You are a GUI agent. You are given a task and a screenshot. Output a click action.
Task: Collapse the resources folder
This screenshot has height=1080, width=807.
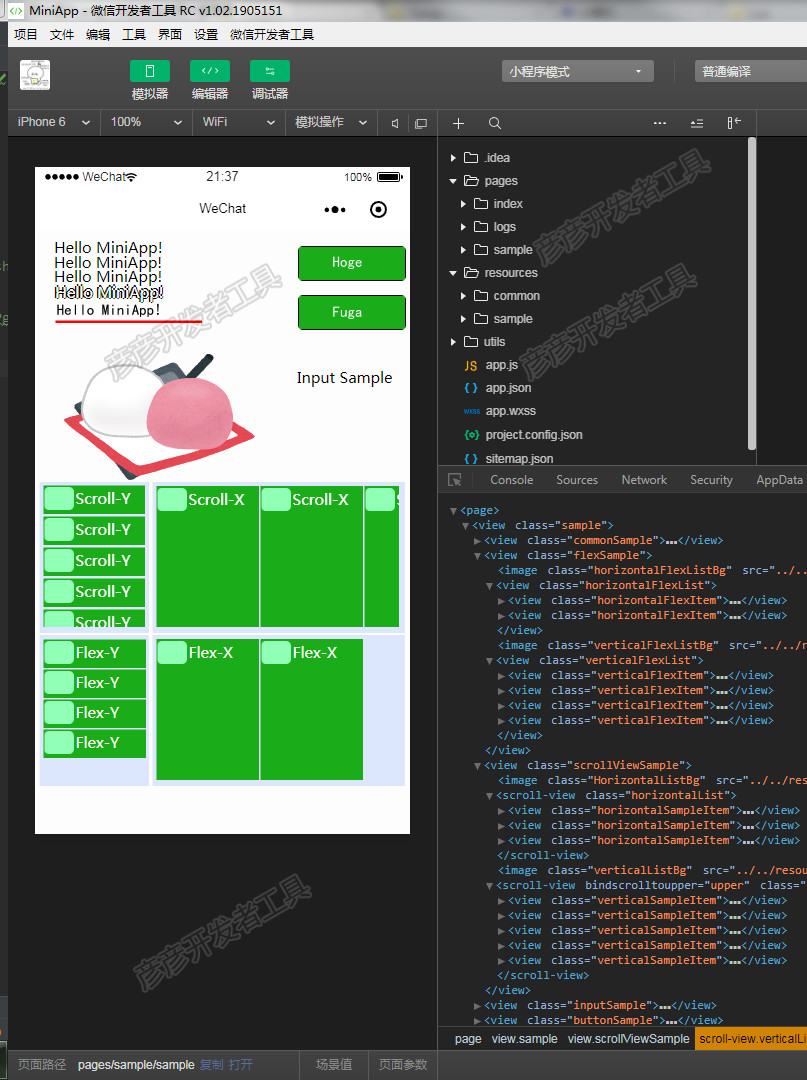coord(453,273)
